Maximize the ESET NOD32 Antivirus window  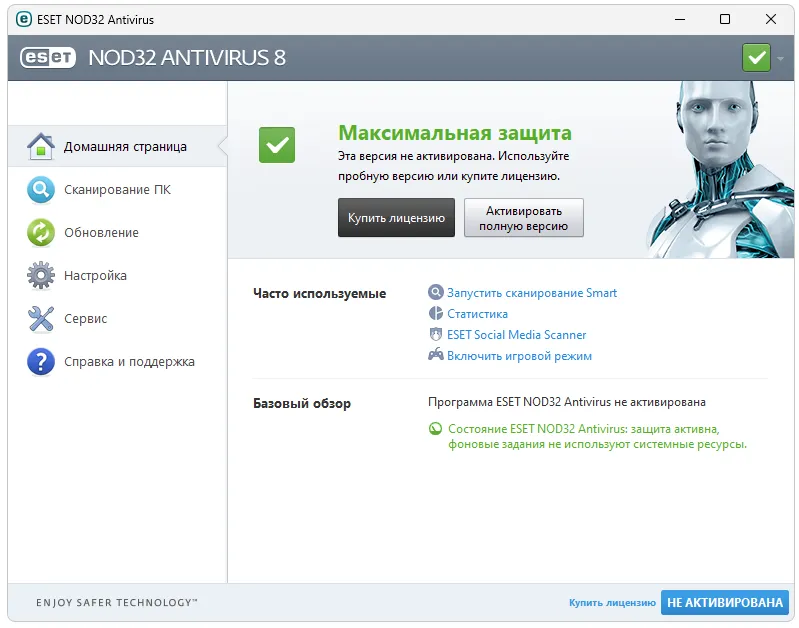point(725,19)
